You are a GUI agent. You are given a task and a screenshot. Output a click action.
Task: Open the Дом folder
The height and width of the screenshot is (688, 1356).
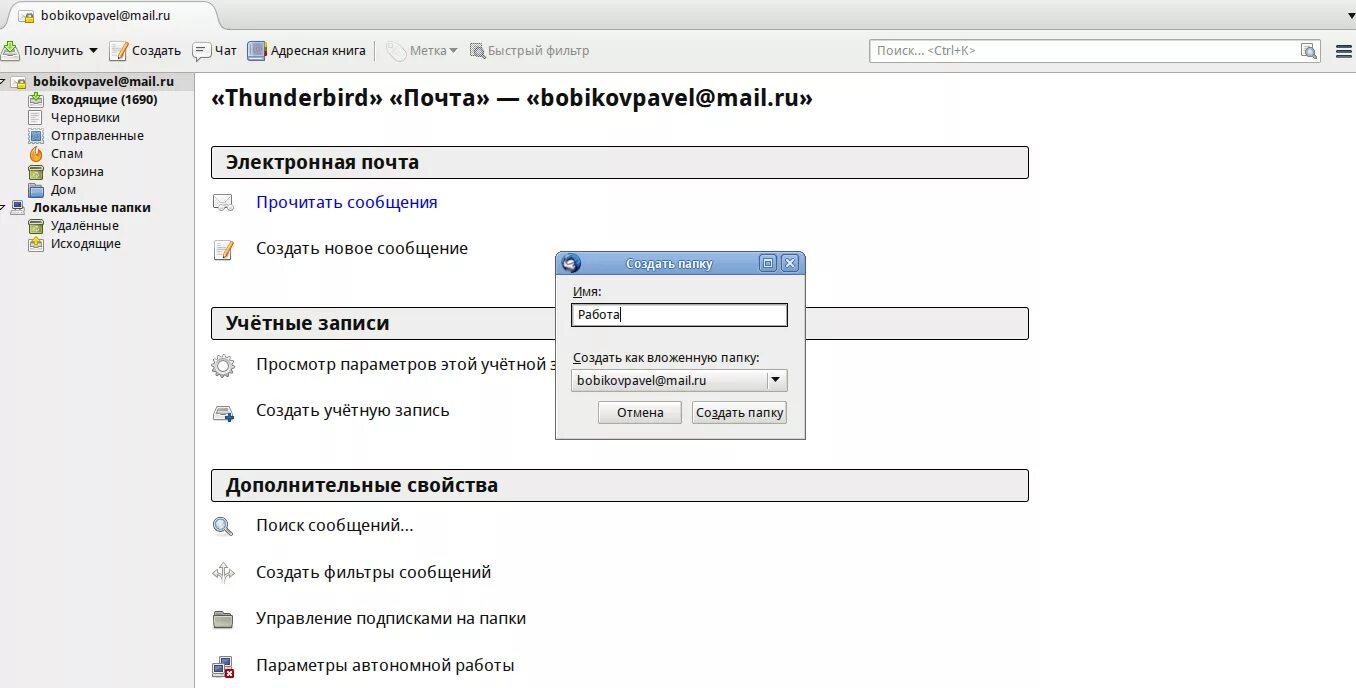pos(63,190)
